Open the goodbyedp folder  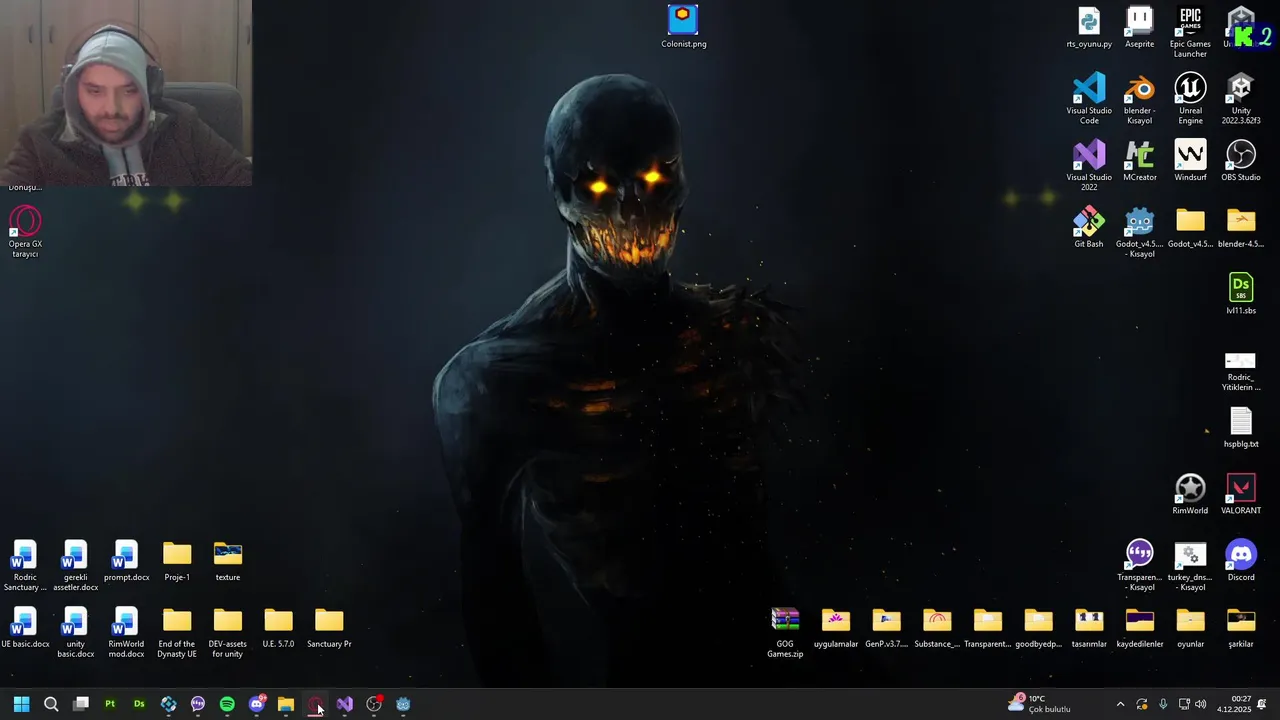[1038, 627]
